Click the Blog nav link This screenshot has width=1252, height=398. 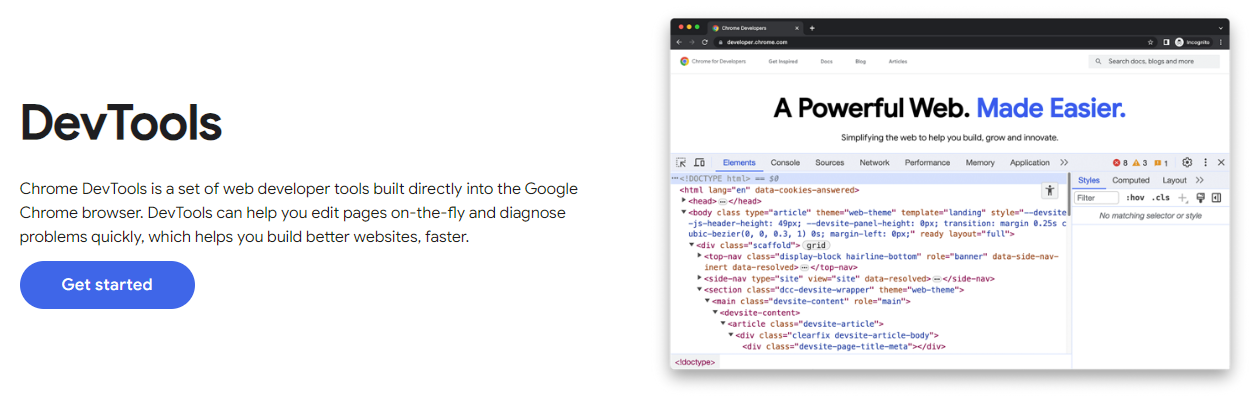(860, 61)
